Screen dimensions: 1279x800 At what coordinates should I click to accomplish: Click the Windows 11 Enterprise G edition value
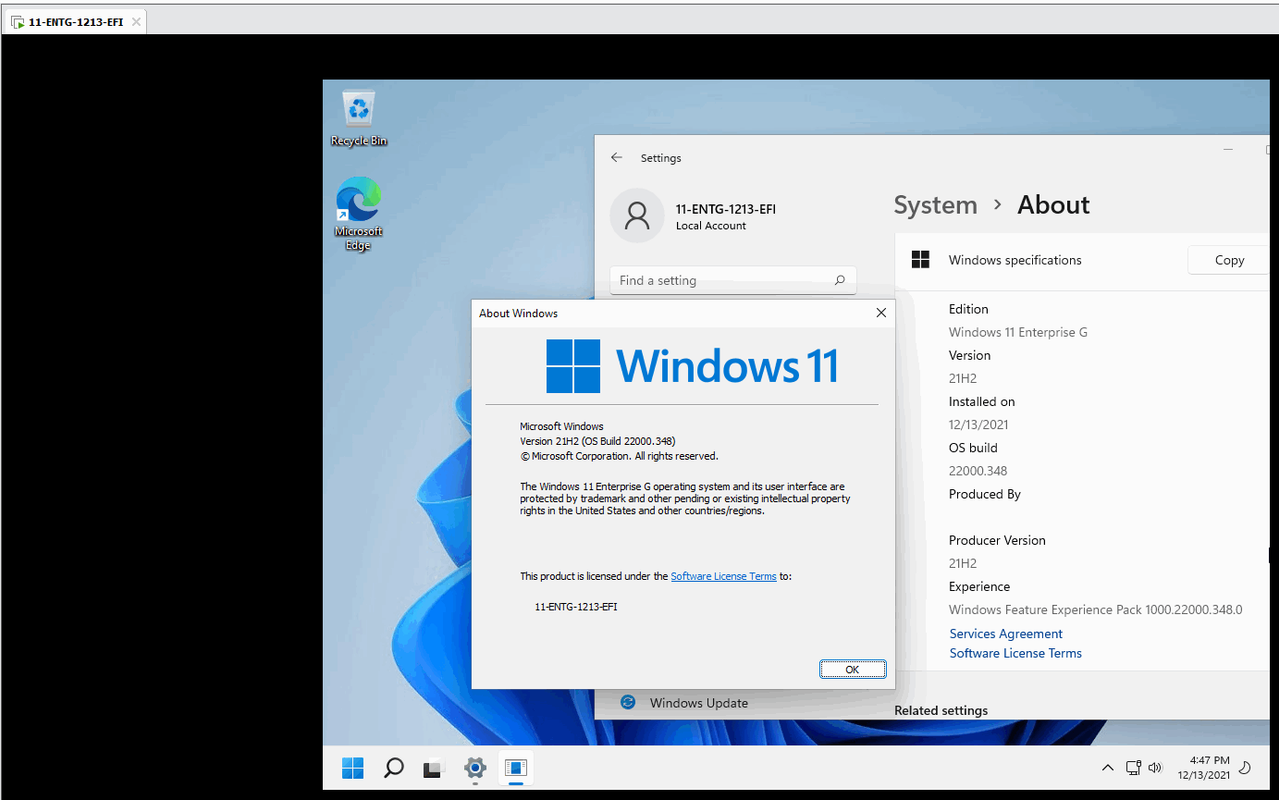tap(1018, 332)
